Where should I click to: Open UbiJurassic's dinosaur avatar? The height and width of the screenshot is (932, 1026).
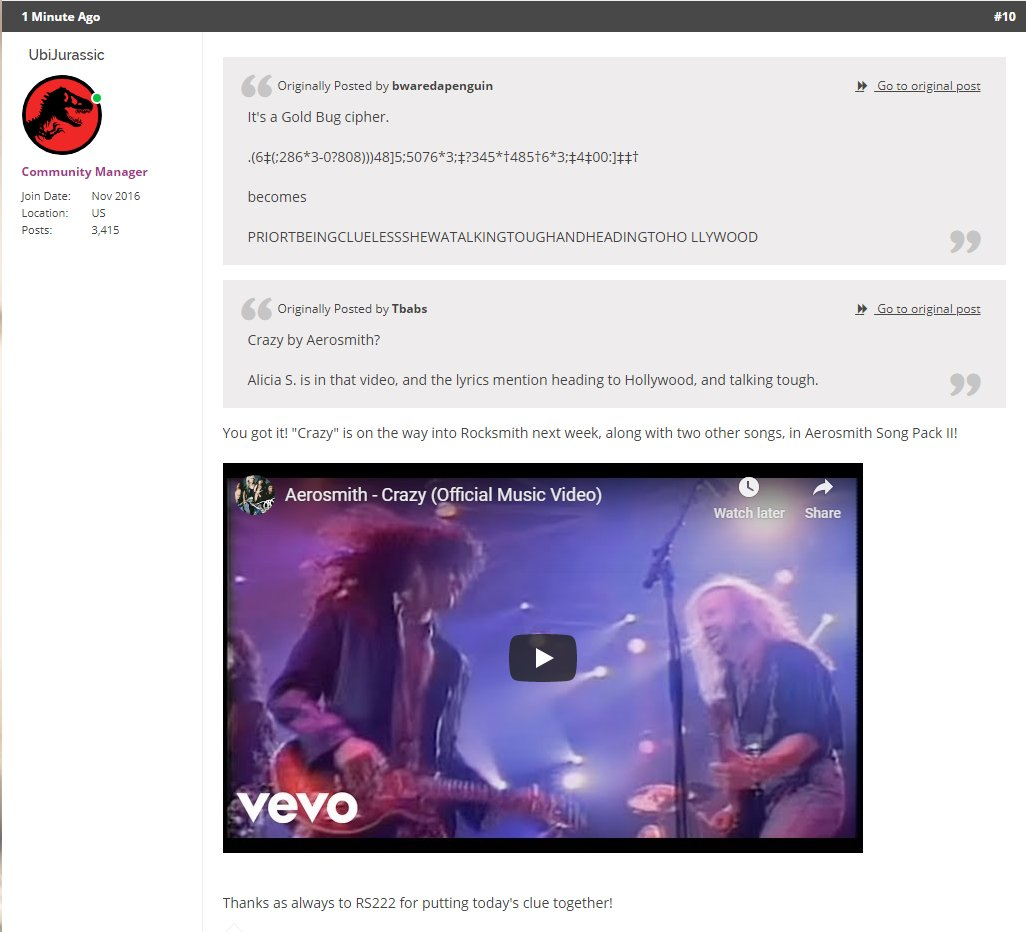[x=62, y=115]
